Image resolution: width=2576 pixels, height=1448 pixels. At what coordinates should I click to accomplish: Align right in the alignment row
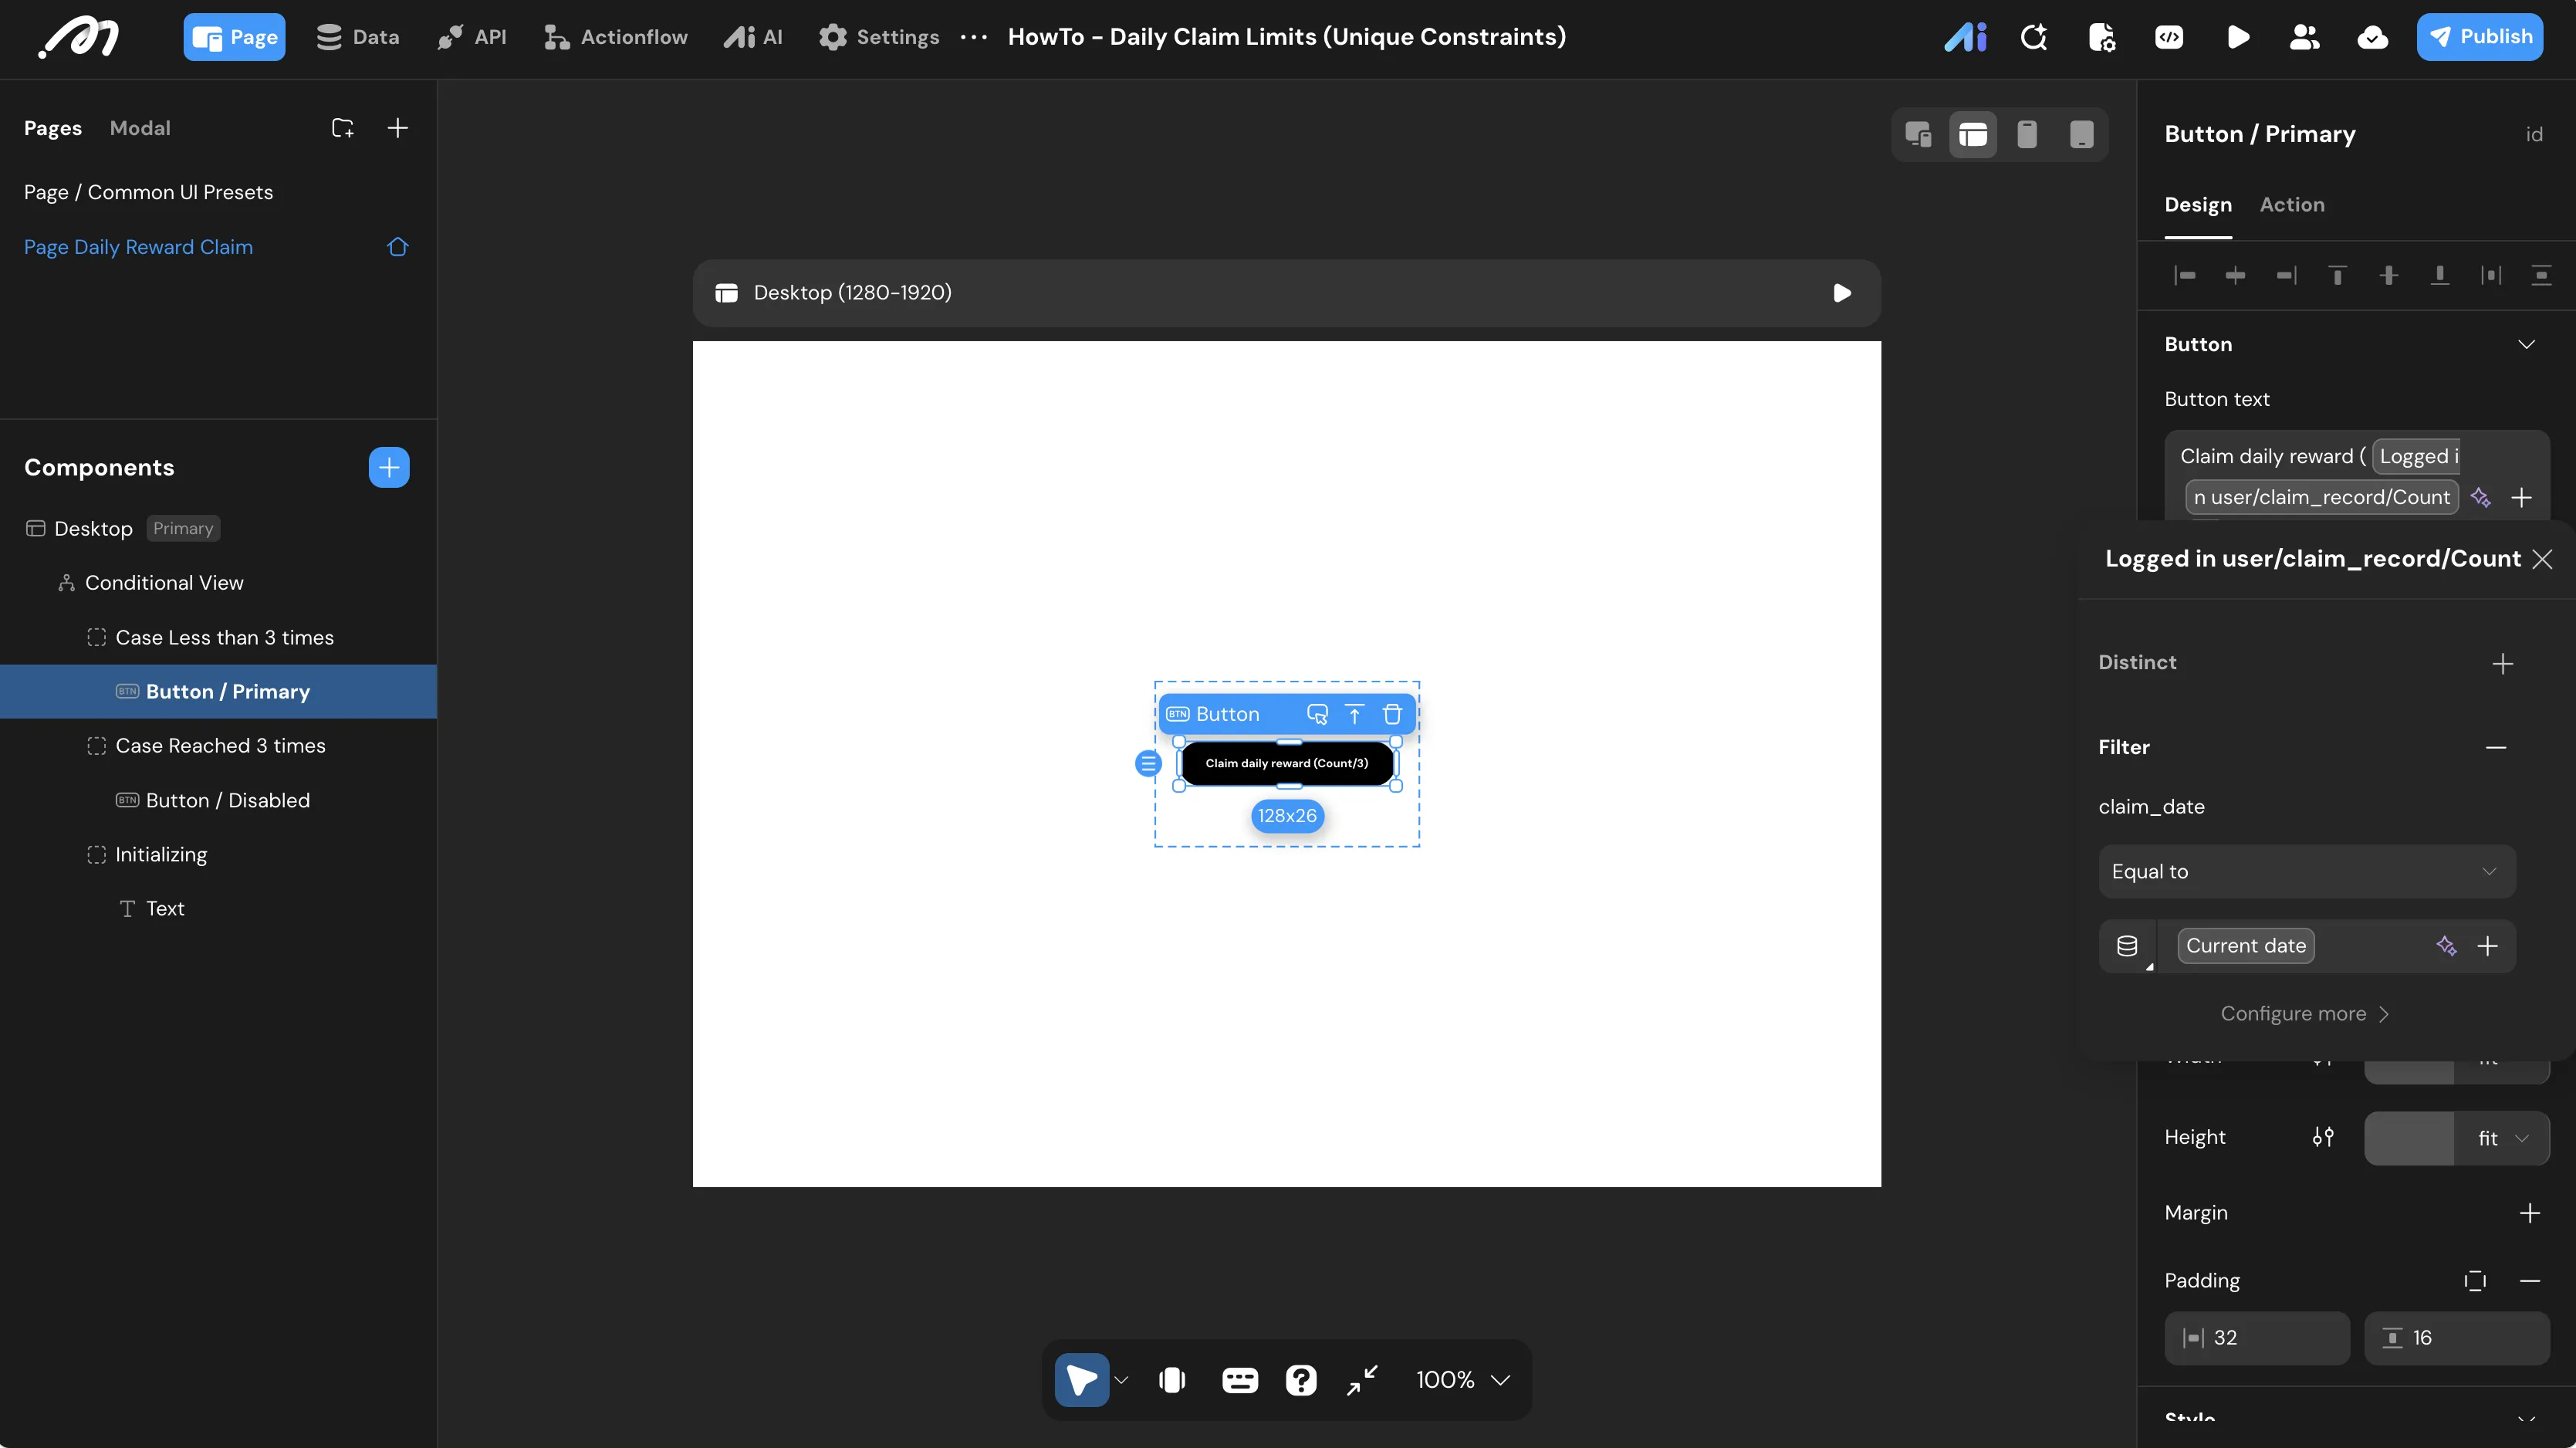click(2287, 275)
